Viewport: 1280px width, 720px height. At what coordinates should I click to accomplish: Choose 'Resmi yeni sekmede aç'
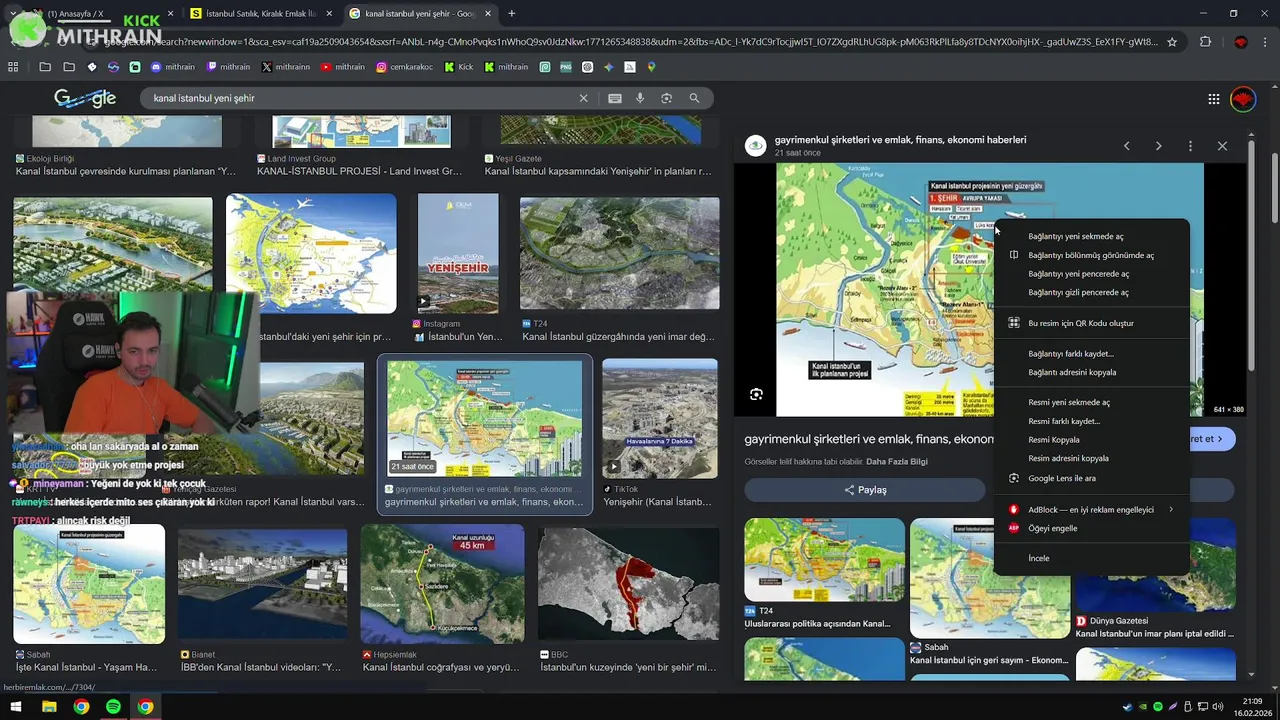(1092, 402)
